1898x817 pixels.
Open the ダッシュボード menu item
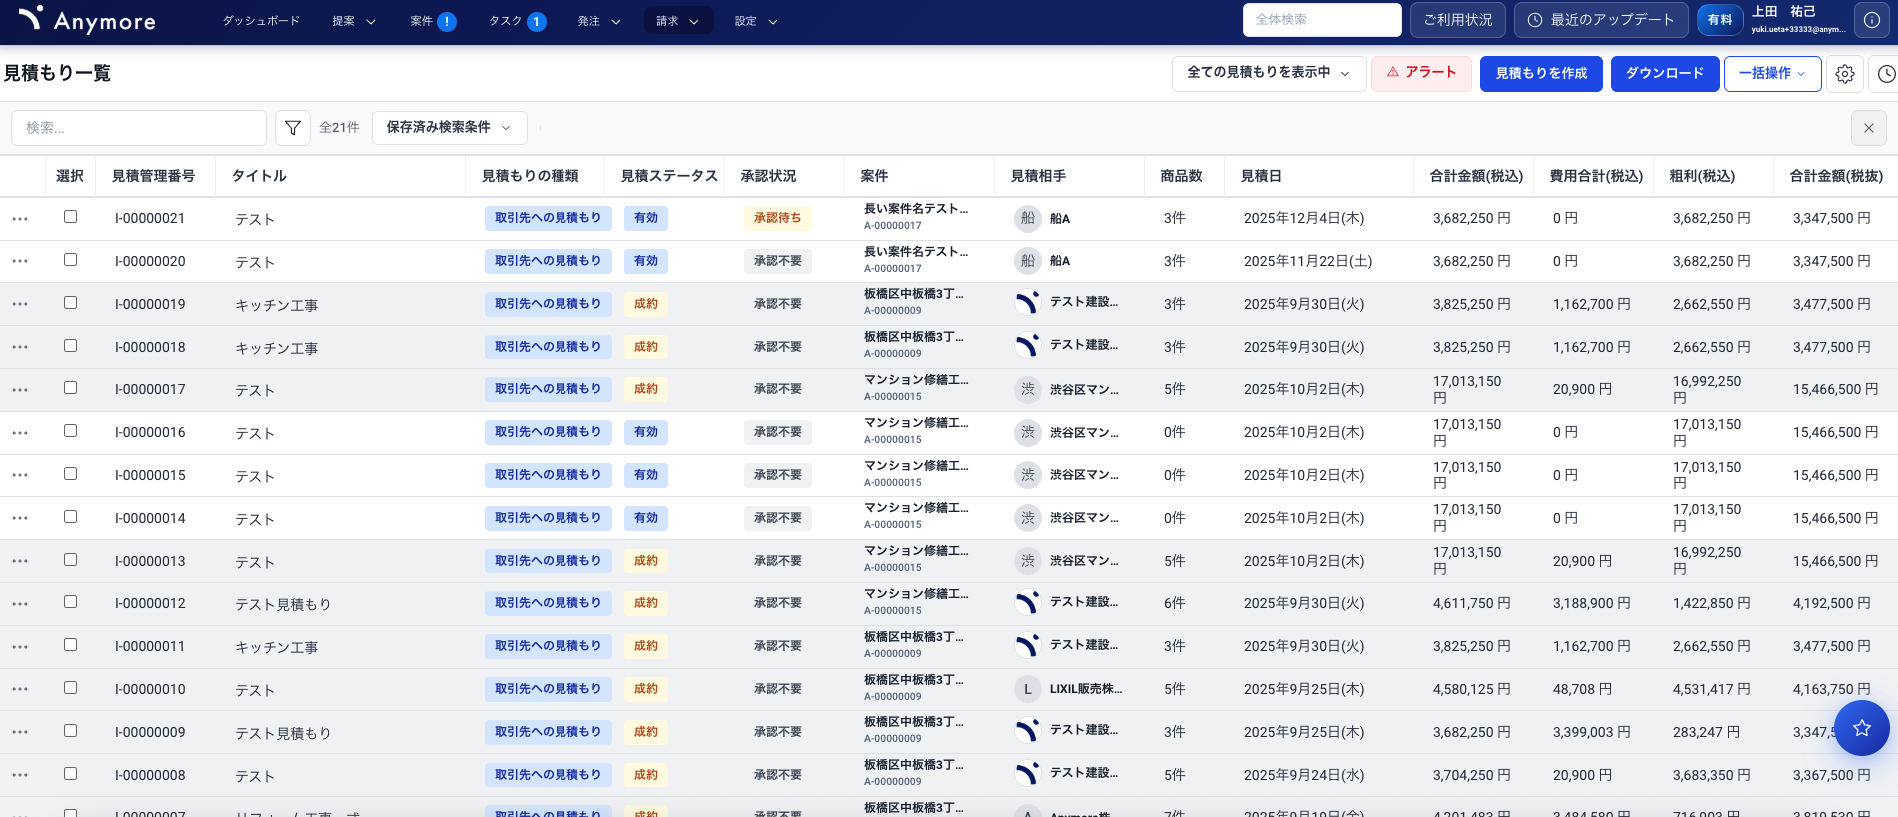pyautogui.click(x=261, y=21)
